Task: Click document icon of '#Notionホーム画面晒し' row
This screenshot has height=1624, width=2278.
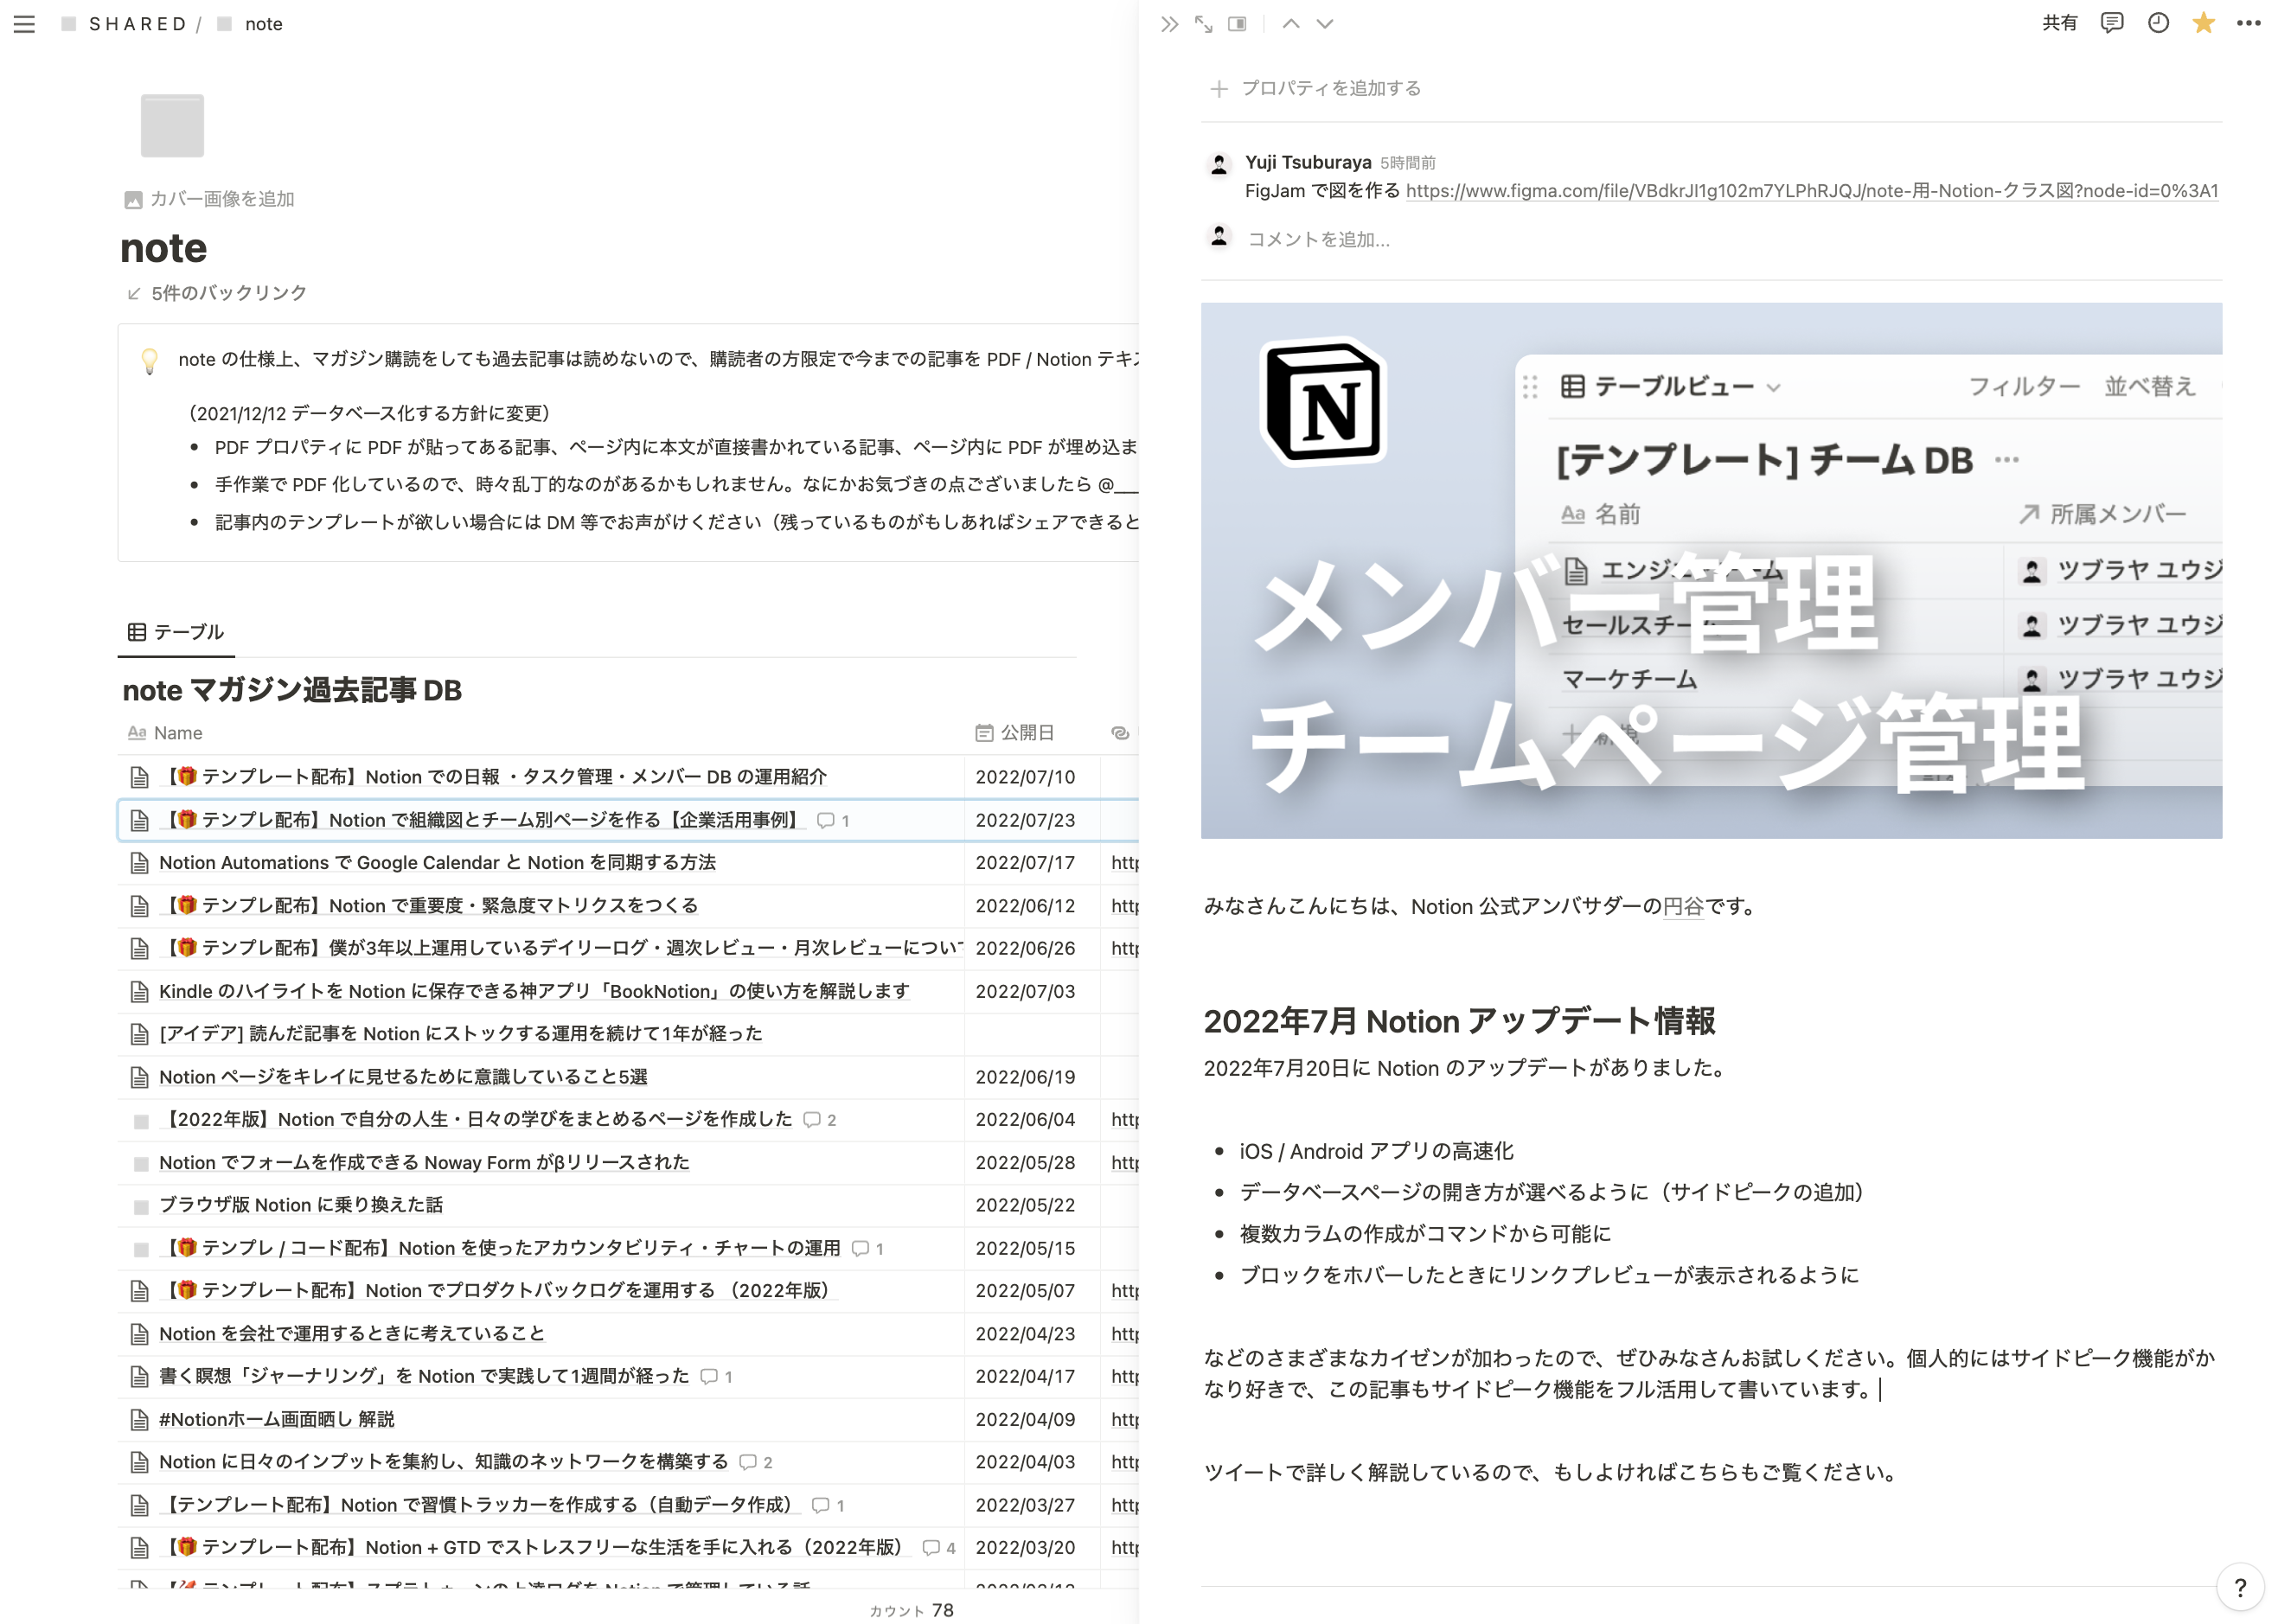Action: click(x=140, y=1420)
